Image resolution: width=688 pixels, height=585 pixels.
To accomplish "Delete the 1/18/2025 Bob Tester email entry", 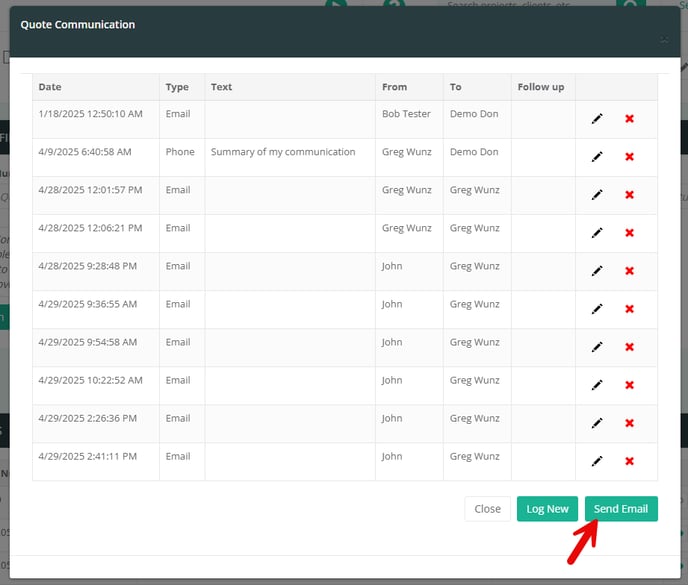I will tap(629, 119).
